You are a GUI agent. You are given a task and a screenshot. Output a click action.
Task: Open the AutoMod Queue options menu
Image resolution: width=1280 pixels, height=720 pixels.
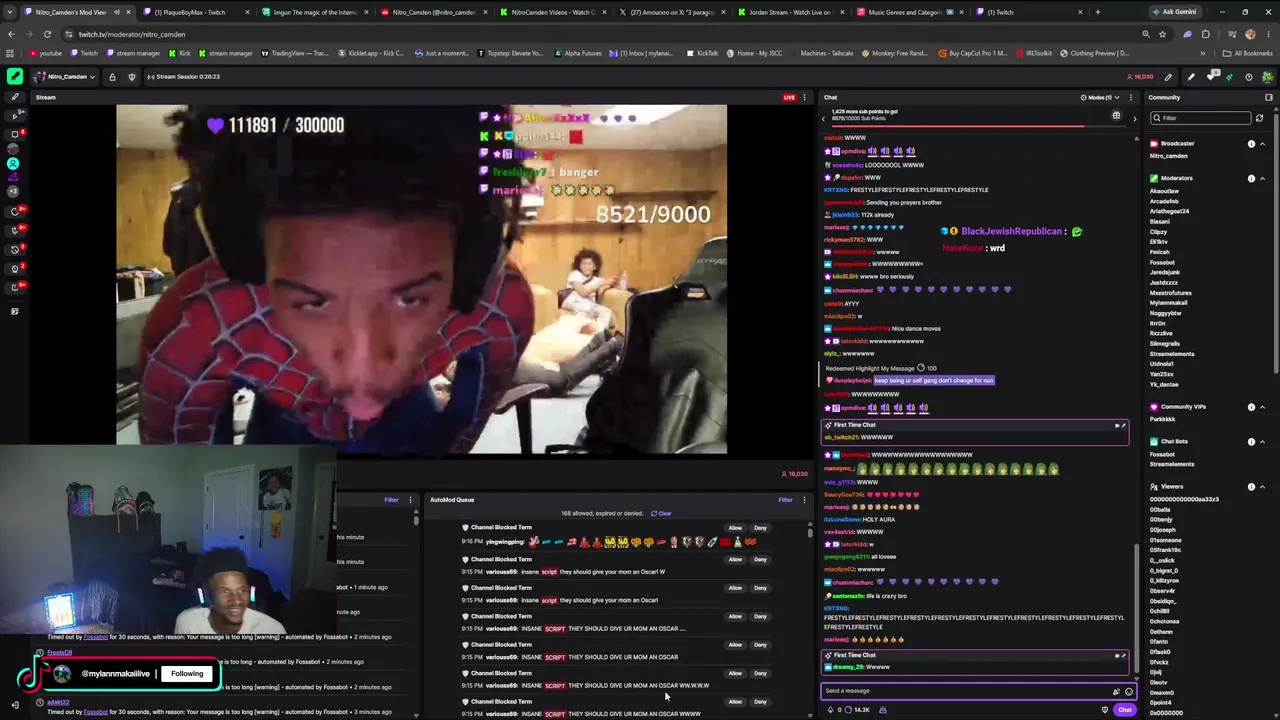804,500
